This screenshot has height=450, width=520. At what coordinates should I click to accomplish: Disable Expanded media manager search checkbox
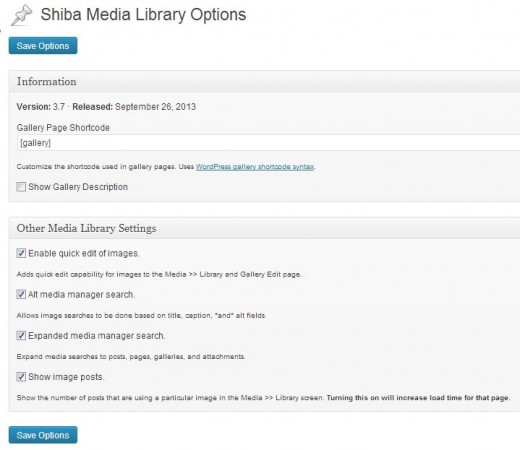21,335
